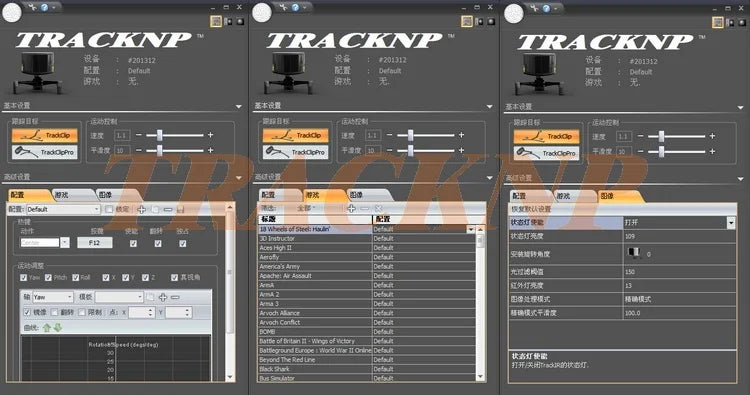The width and height of the screenshot is (750, 395).
Task: Click the game list vertical scrollbar down arrow
Action: pos(480,377)
